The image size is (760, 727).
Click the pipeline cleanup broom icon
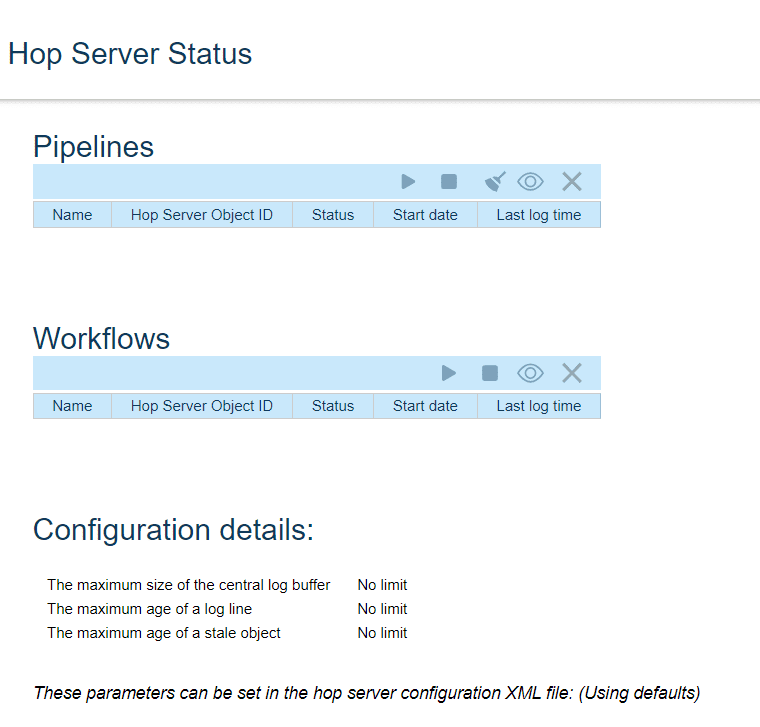[x=495, y=181]
